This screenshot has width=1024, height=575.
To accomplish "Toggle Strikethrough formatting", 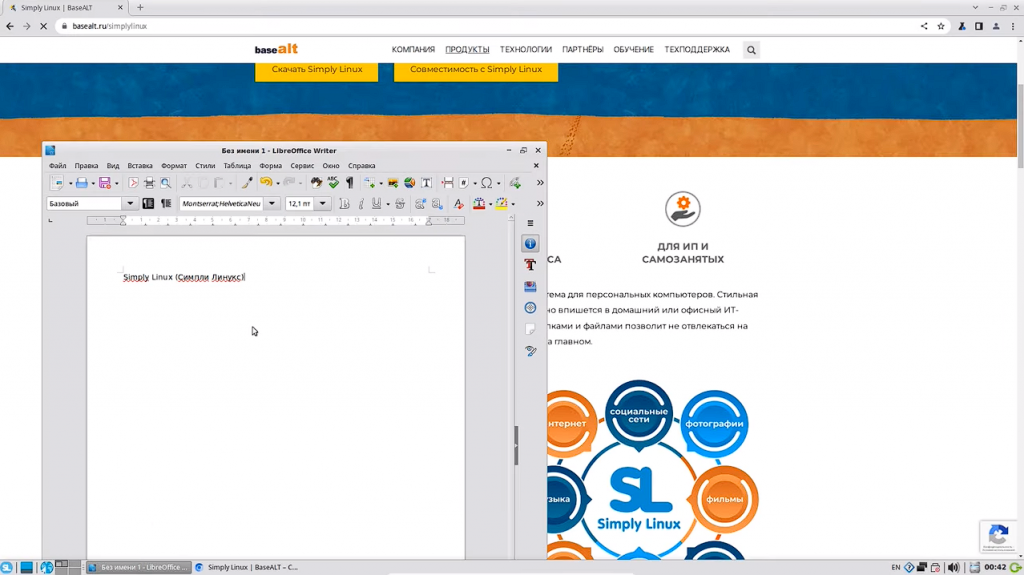I will pos(400,204).
